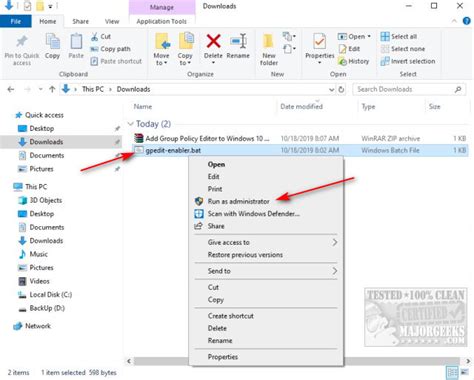The image size is (474, 380).
Task: Click History in the ribbon Open group
Action: coord(354,61)
